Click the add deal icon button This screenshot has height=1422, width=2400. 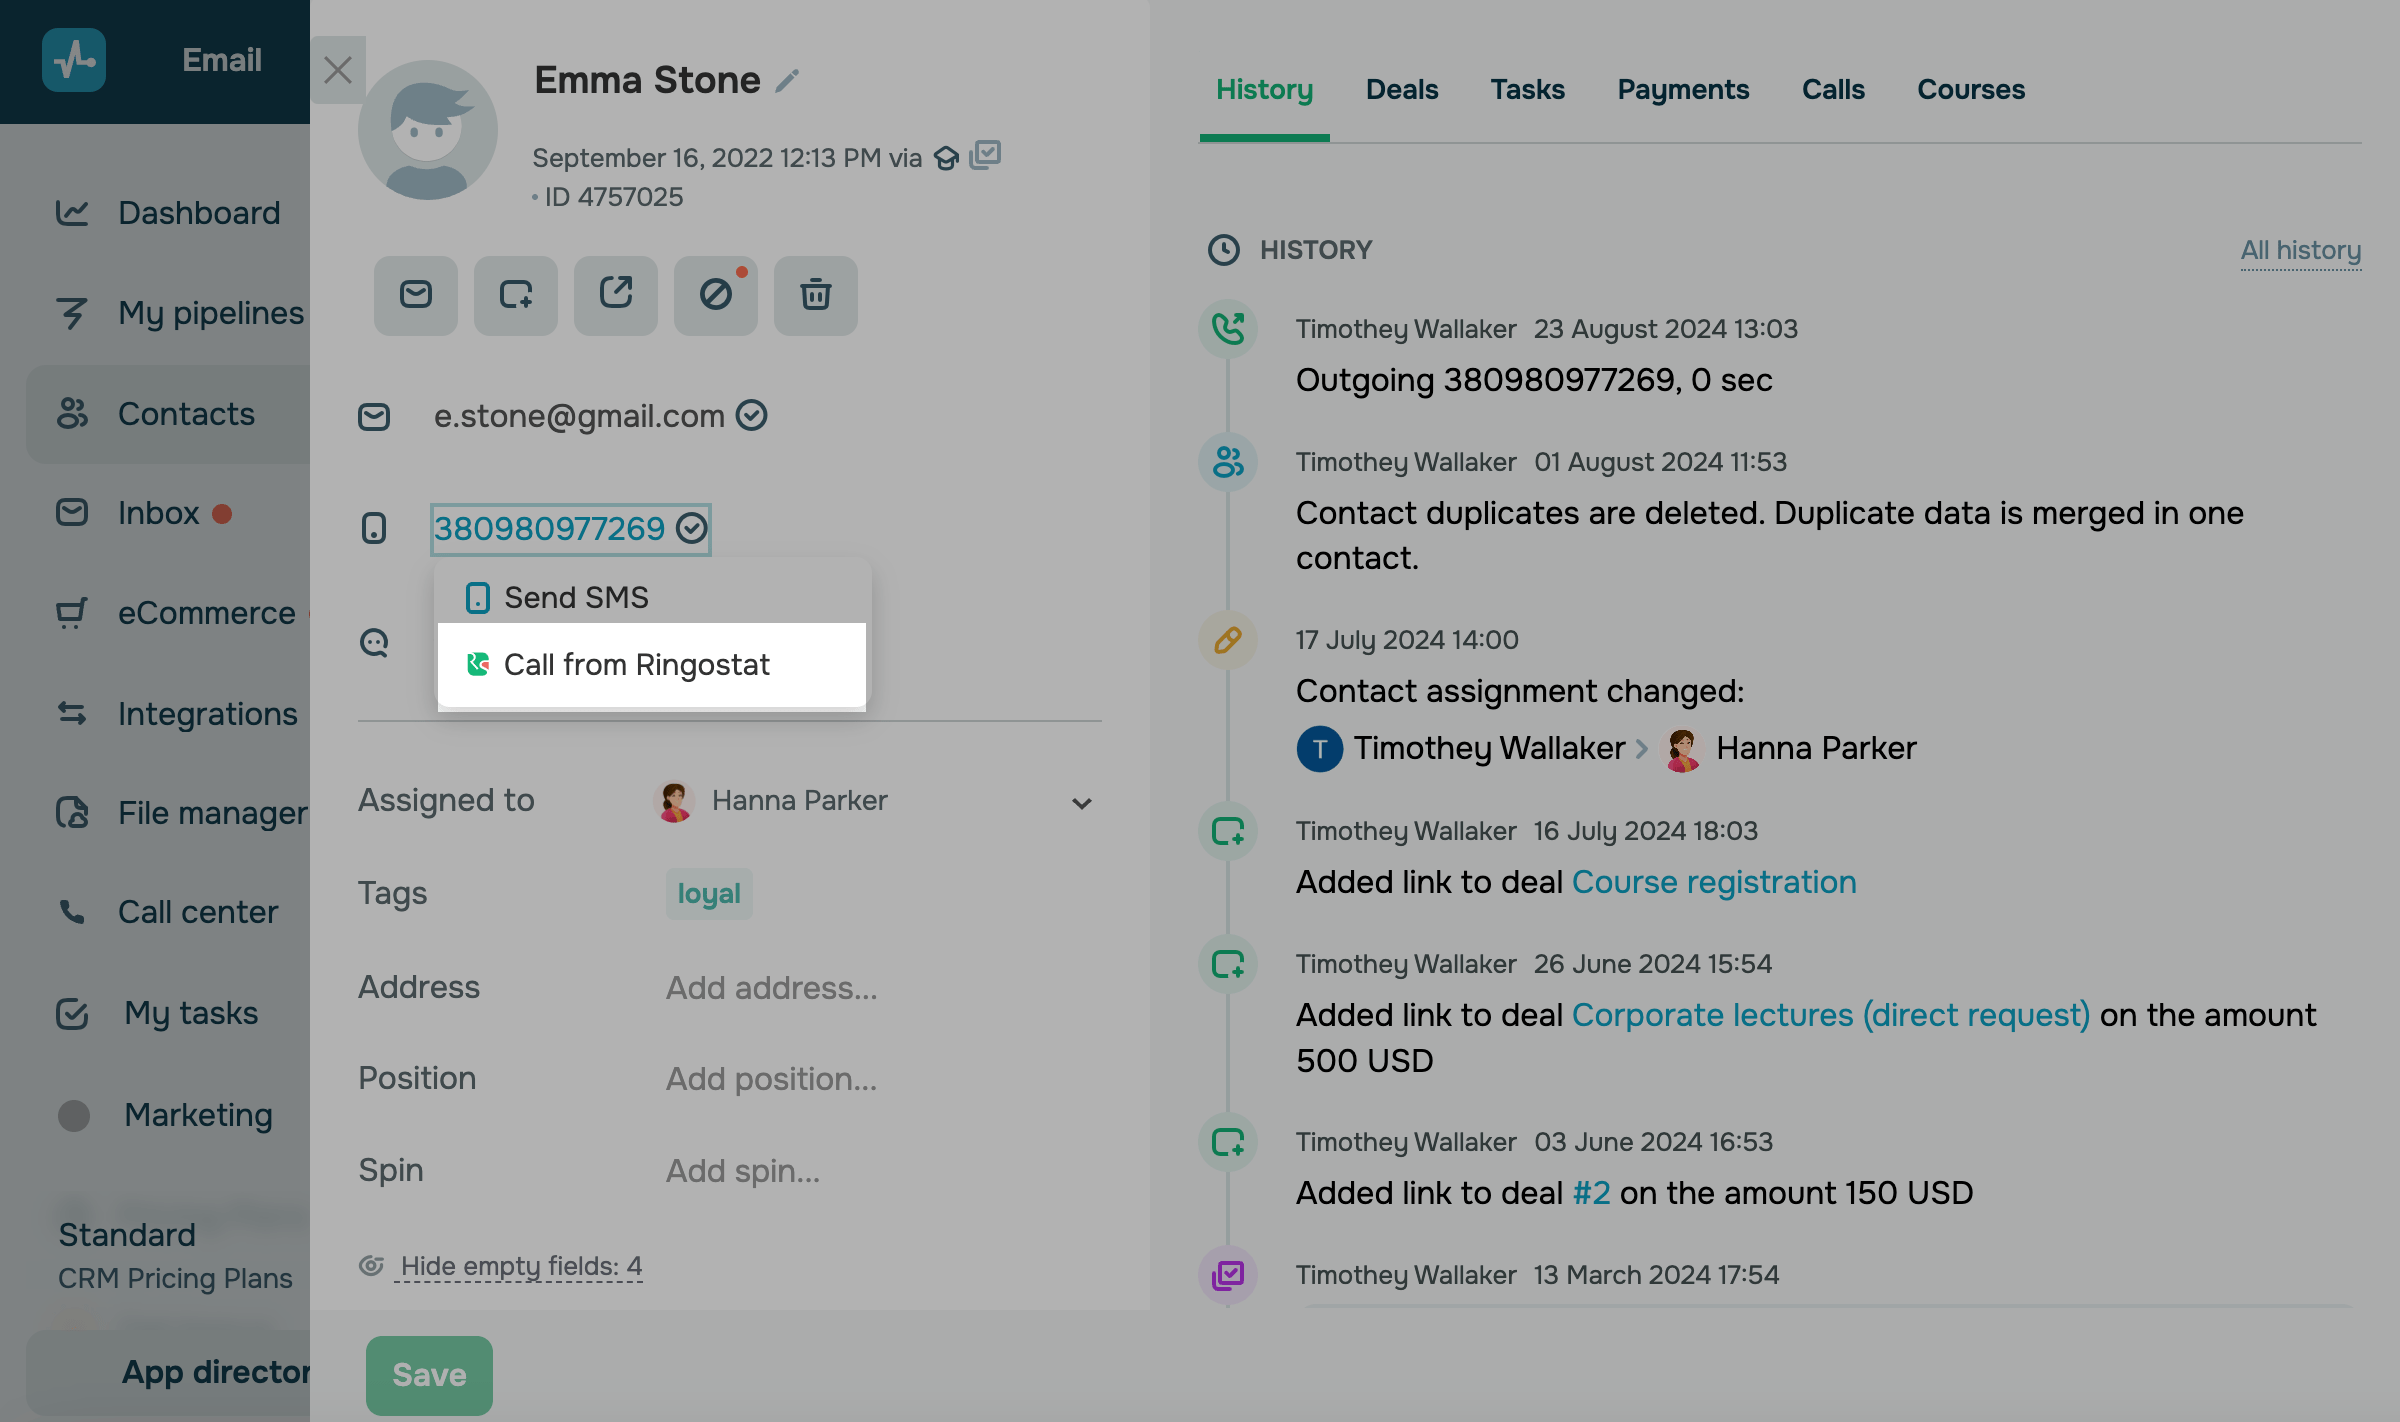pyautogui.click(x=516, y=295)
